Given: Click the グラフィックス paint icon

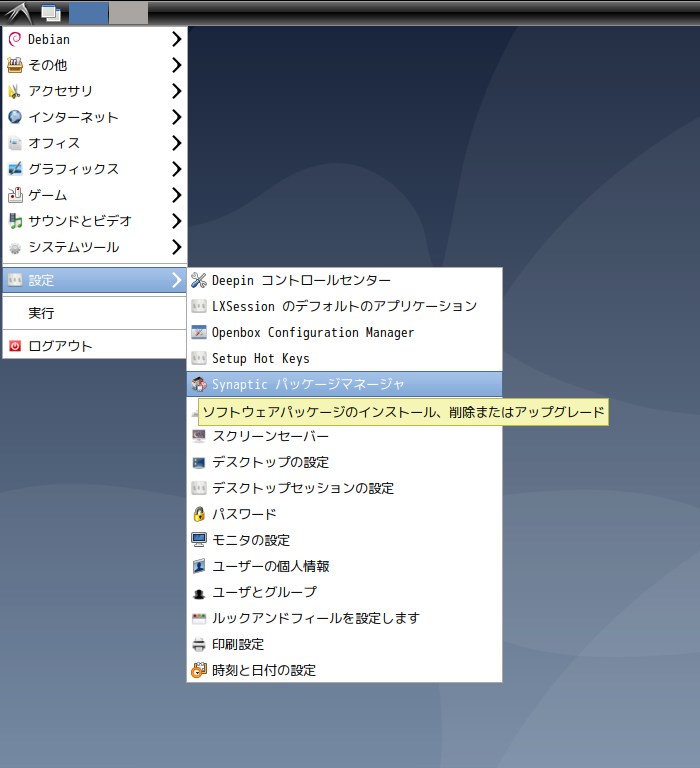Looking at the screenshot, I should 15,169.
